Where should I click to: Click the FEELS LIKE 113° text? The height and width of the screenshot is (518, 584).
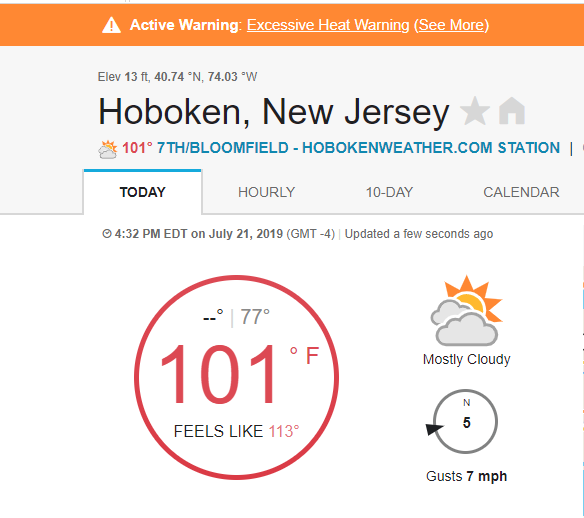coord(236,431)
